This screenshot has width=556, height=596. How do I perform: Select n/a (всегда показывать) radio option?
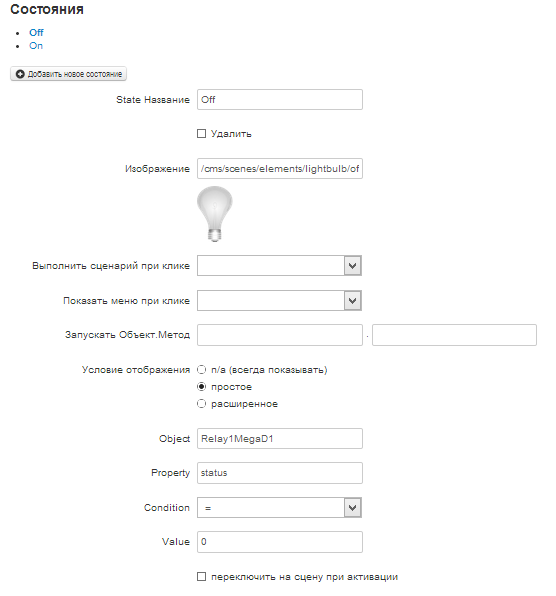[201, 369]
